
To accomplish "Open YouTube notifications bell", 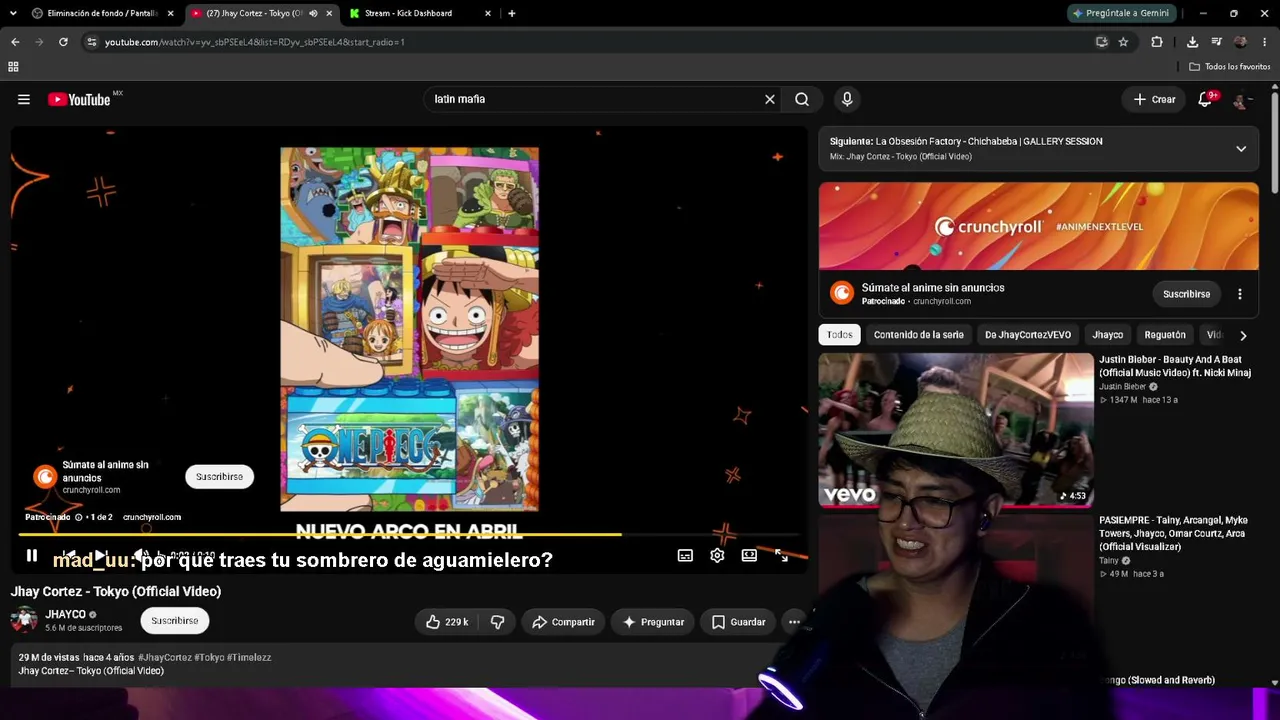I will tap(1206, 99).
